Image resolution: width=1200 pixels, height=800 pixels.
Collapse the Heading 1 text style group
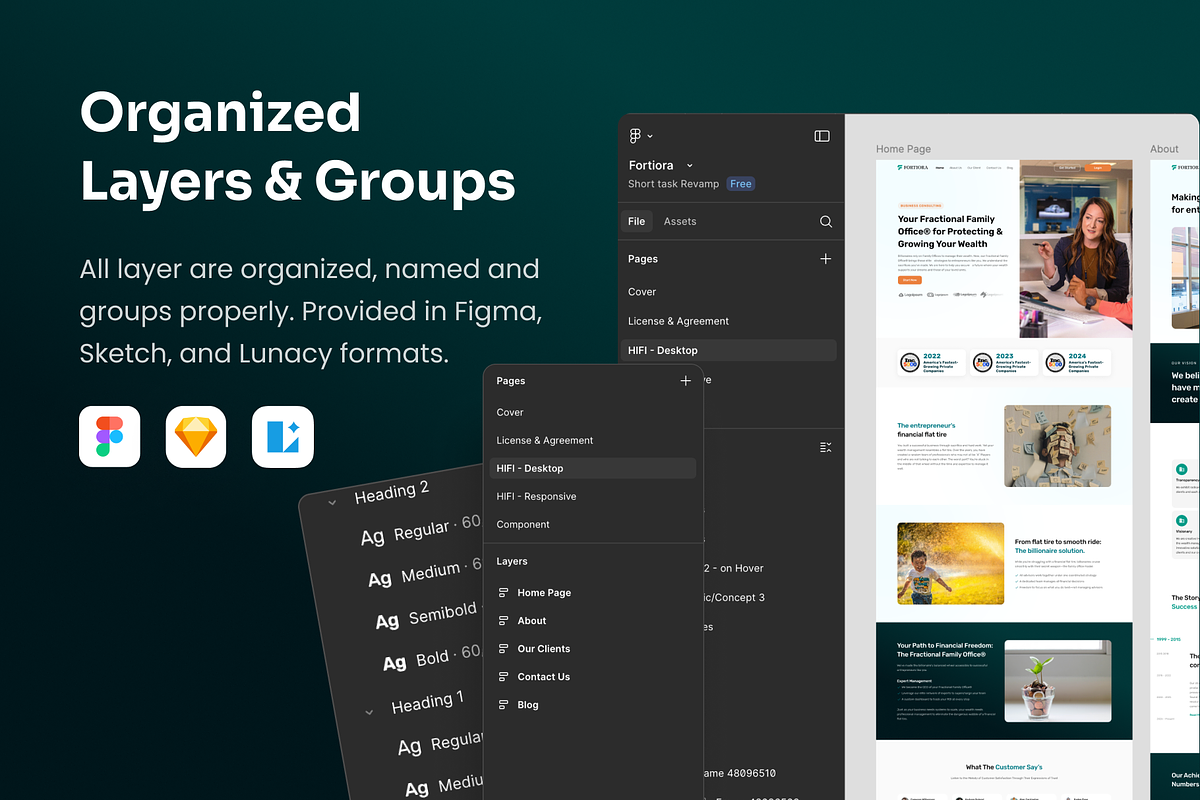pos(369,713)
